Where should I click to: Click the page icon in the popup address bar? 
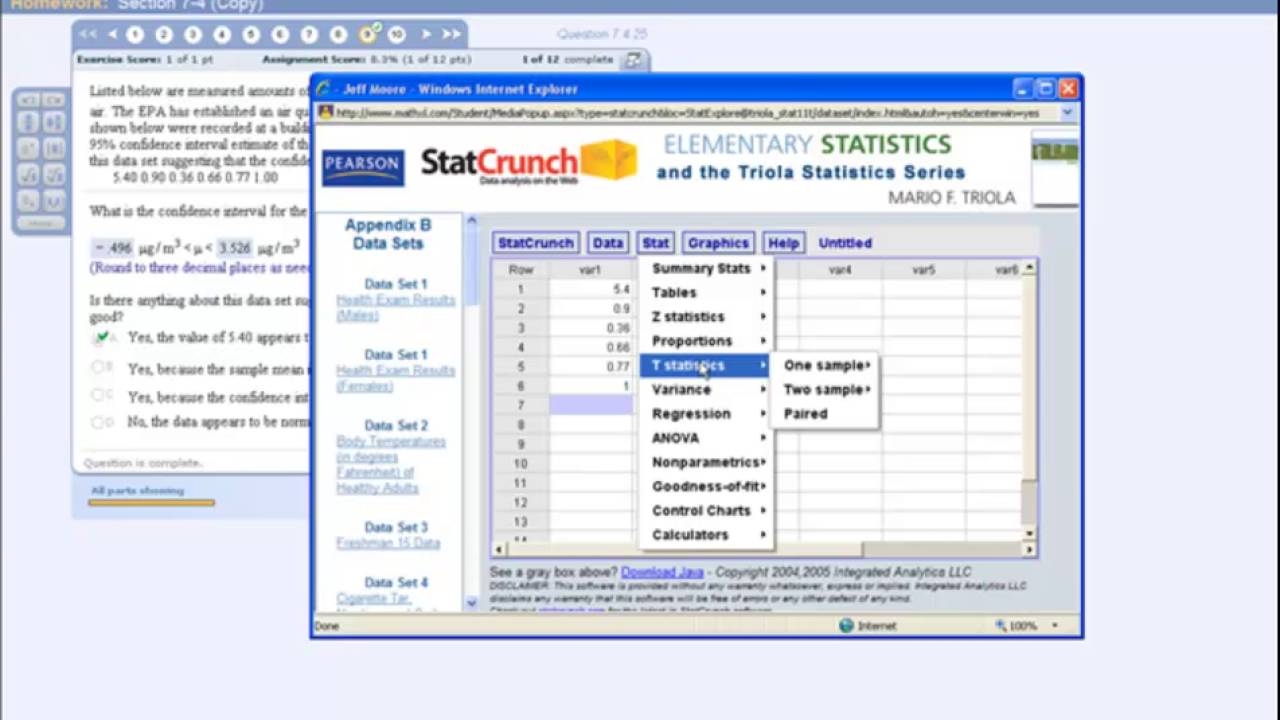tap(325, 113)
